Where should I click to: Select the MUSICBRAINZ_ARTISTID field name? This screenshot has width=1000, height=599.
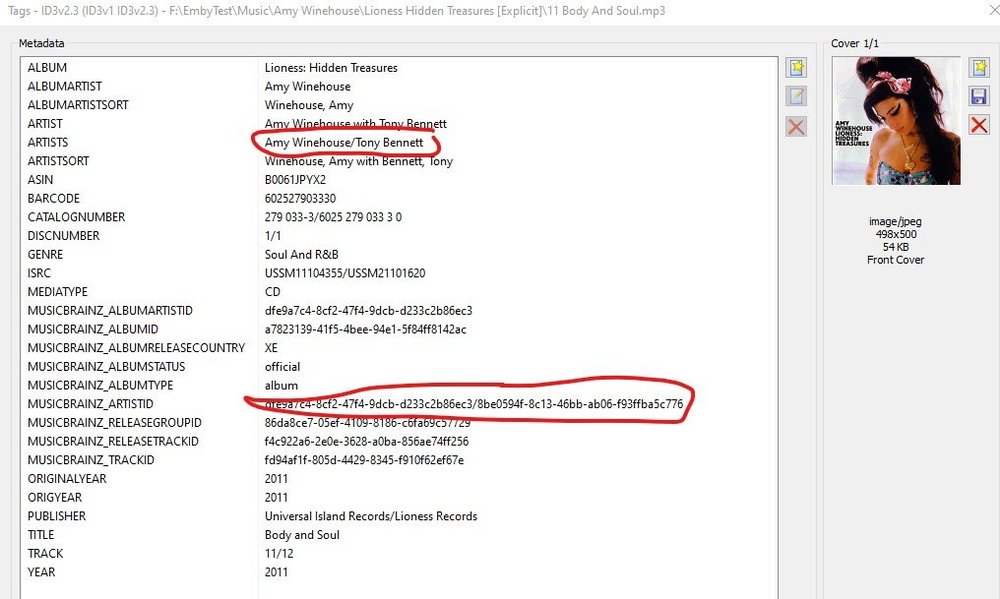(x=90, y=404)
